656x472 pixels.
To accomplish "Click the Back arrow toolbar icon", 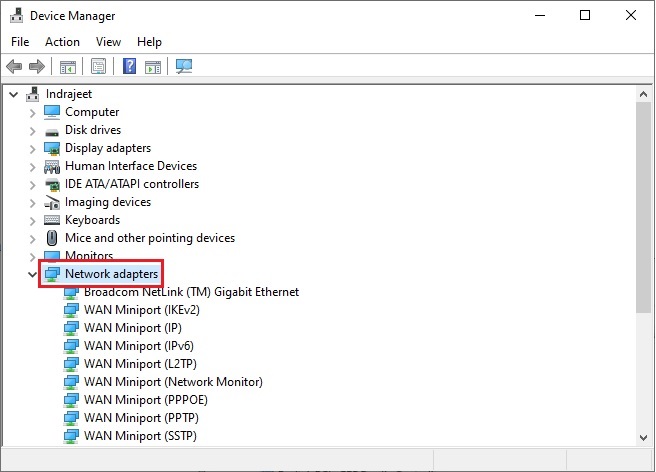I will (14, 66).
